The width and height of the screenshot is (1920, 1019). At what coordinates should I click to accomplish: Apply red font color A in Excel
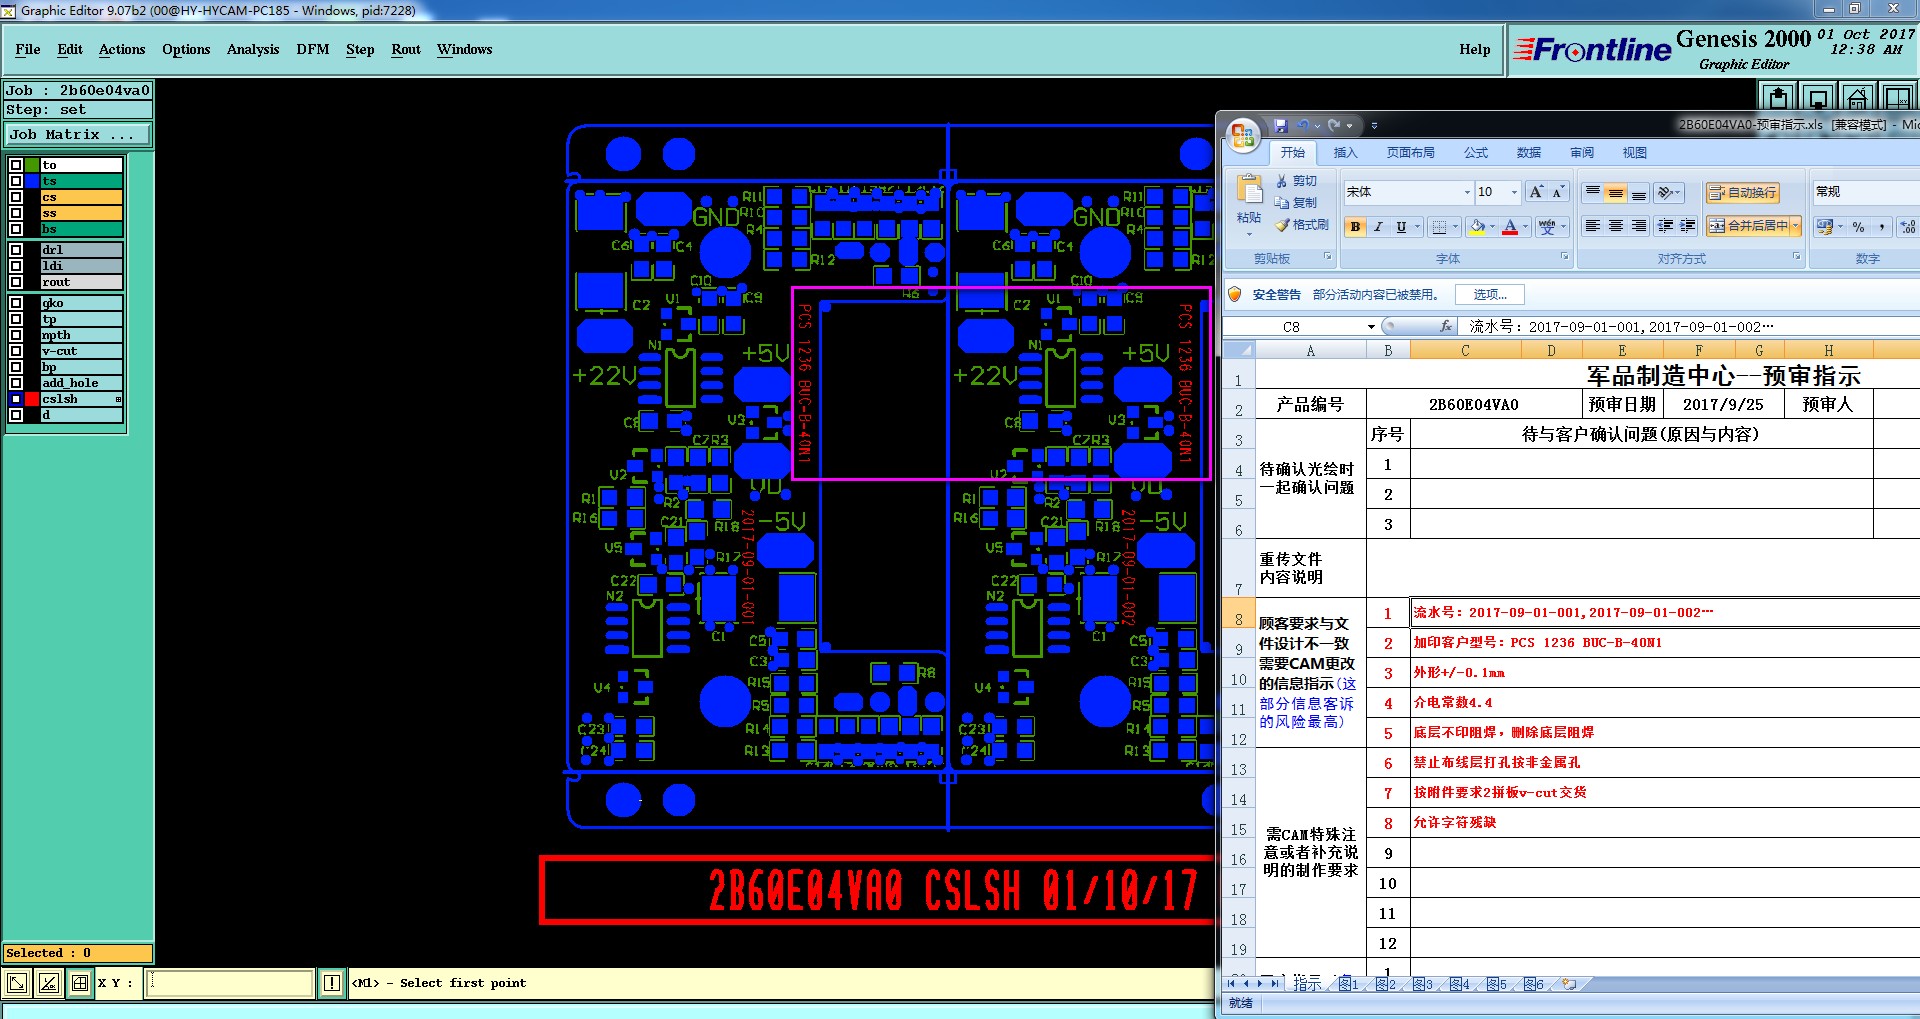click(1510, 227)
